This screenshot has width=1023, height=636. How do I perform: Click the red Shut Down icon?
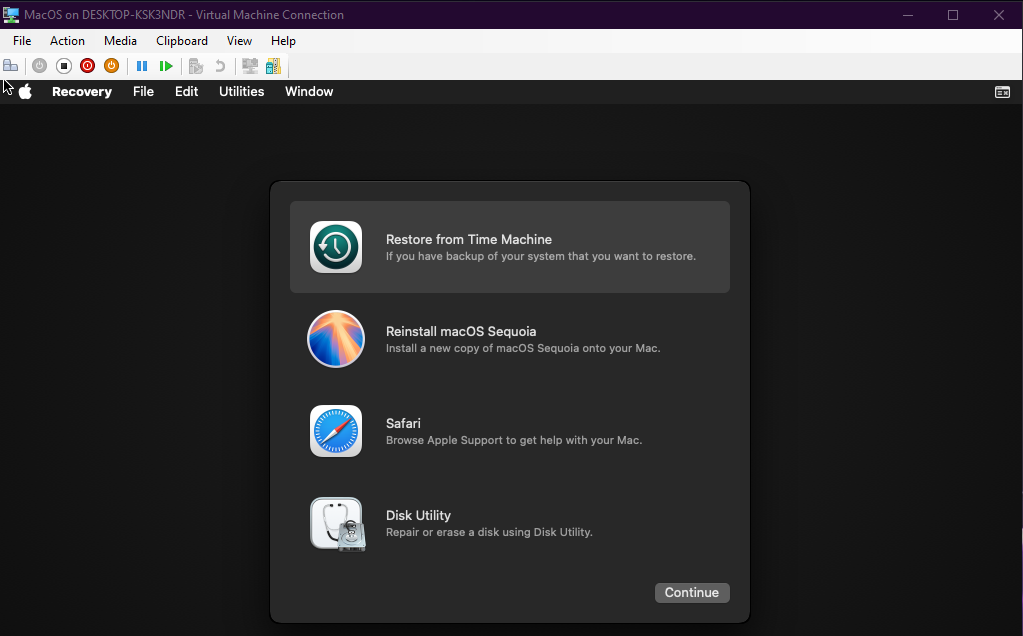(87, 66)
